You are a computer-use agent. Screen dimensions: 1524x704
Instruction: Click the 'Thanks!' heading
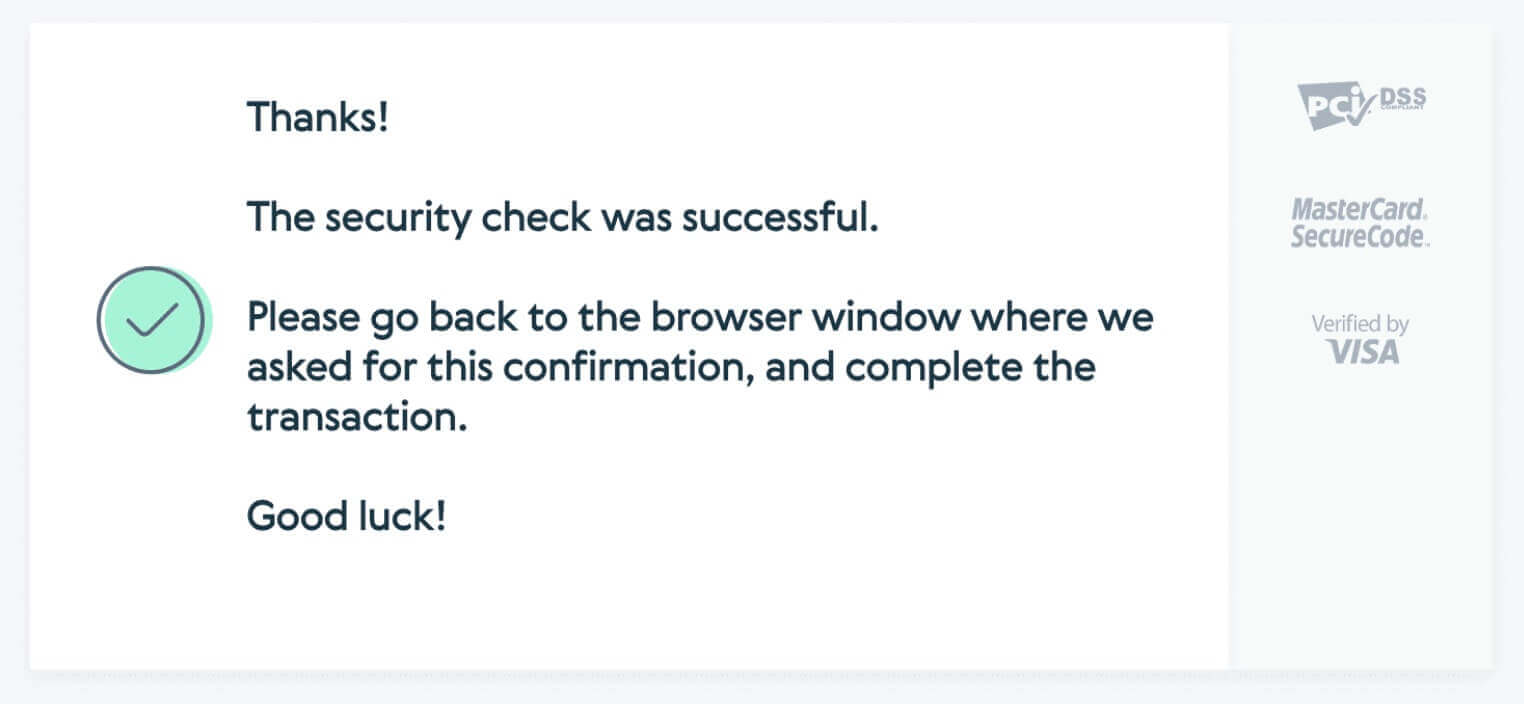317,118
